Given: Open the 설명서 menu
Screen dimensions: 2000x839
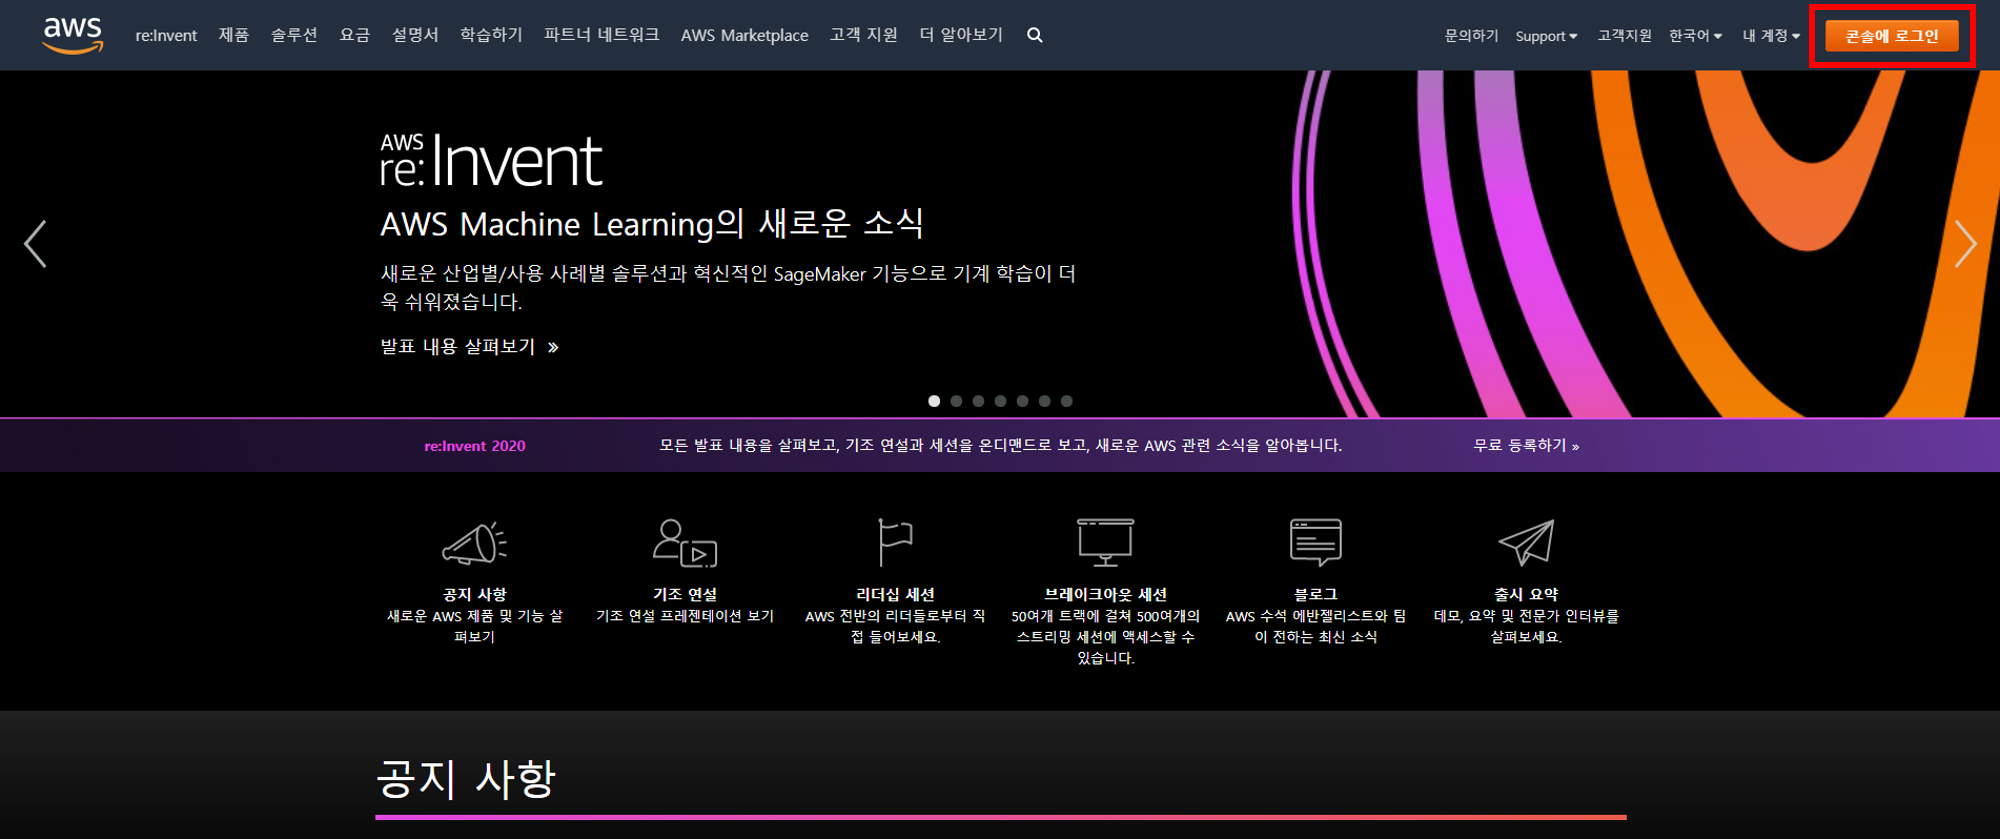Looking at the screenshot, I should click(x=415, y=35).
